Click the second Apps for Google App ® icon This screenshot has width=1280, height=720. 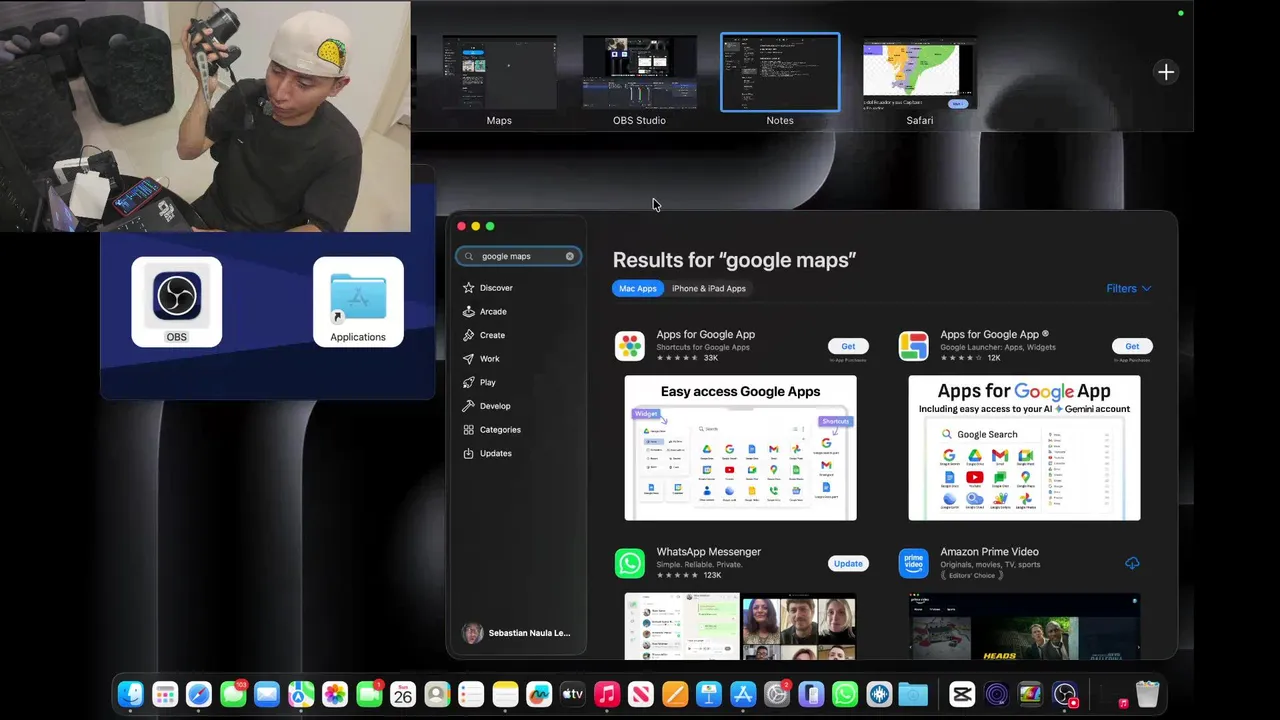pyautogui.click(x=913, y=346)
